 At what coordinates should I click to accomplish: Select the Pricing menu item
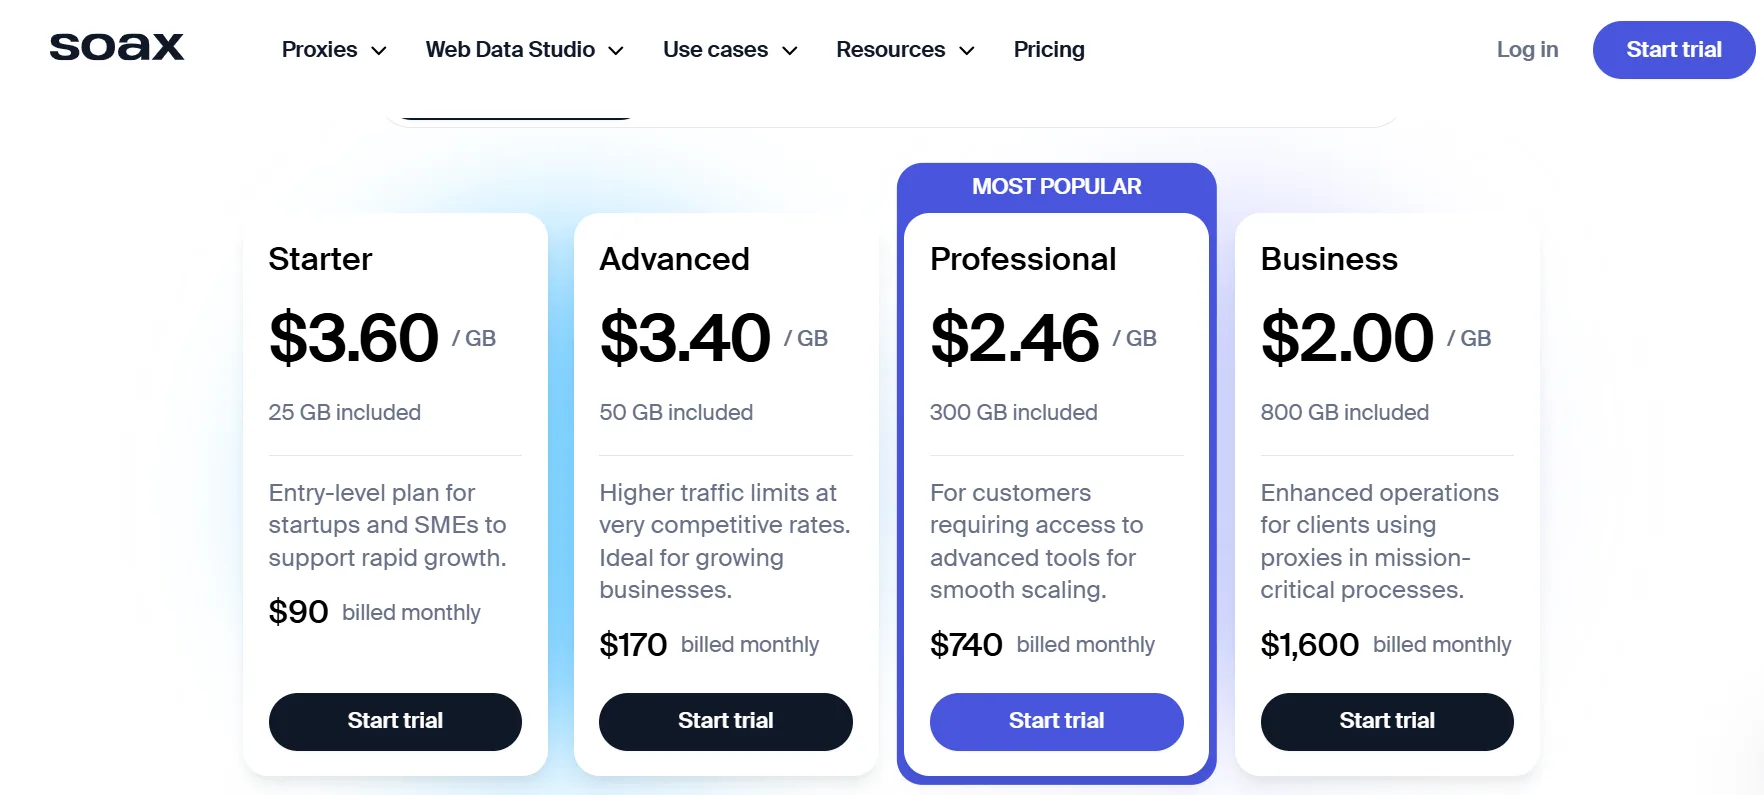(x=1049, y=49)
